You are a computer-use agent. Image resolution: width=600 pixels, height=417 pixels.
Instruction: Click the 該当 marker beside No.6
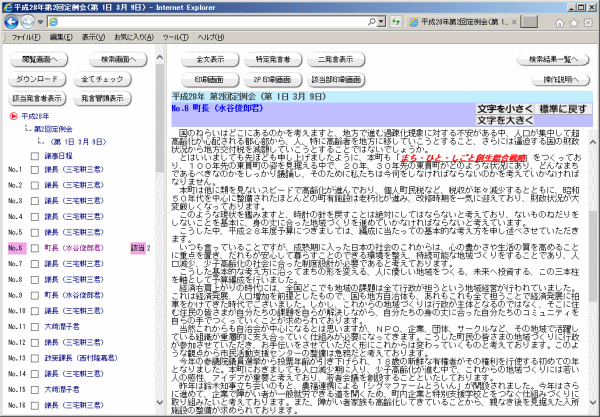click(138, 248)
